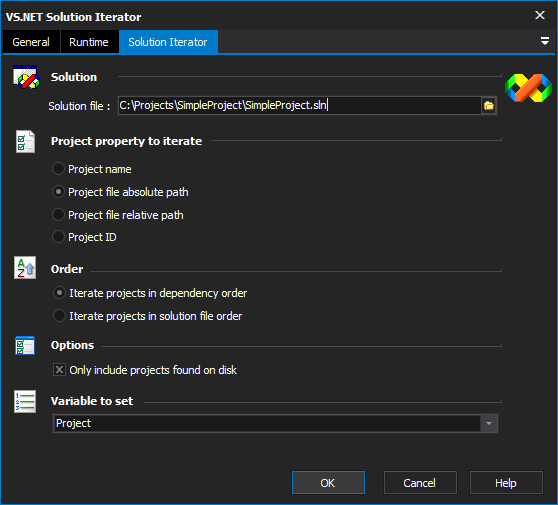Browse for solution file with folder icon

click(x=489, y=105)
